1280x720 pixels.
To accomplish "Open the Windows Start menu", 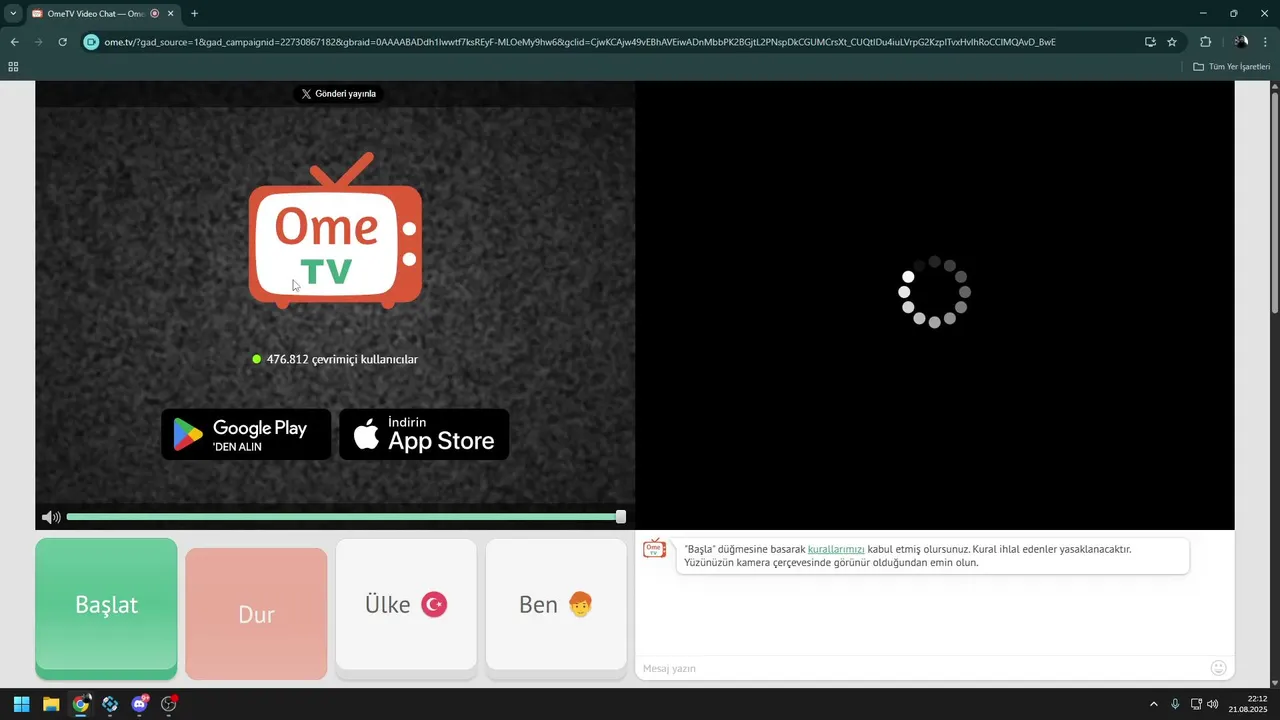I will (x=21, y=704).
